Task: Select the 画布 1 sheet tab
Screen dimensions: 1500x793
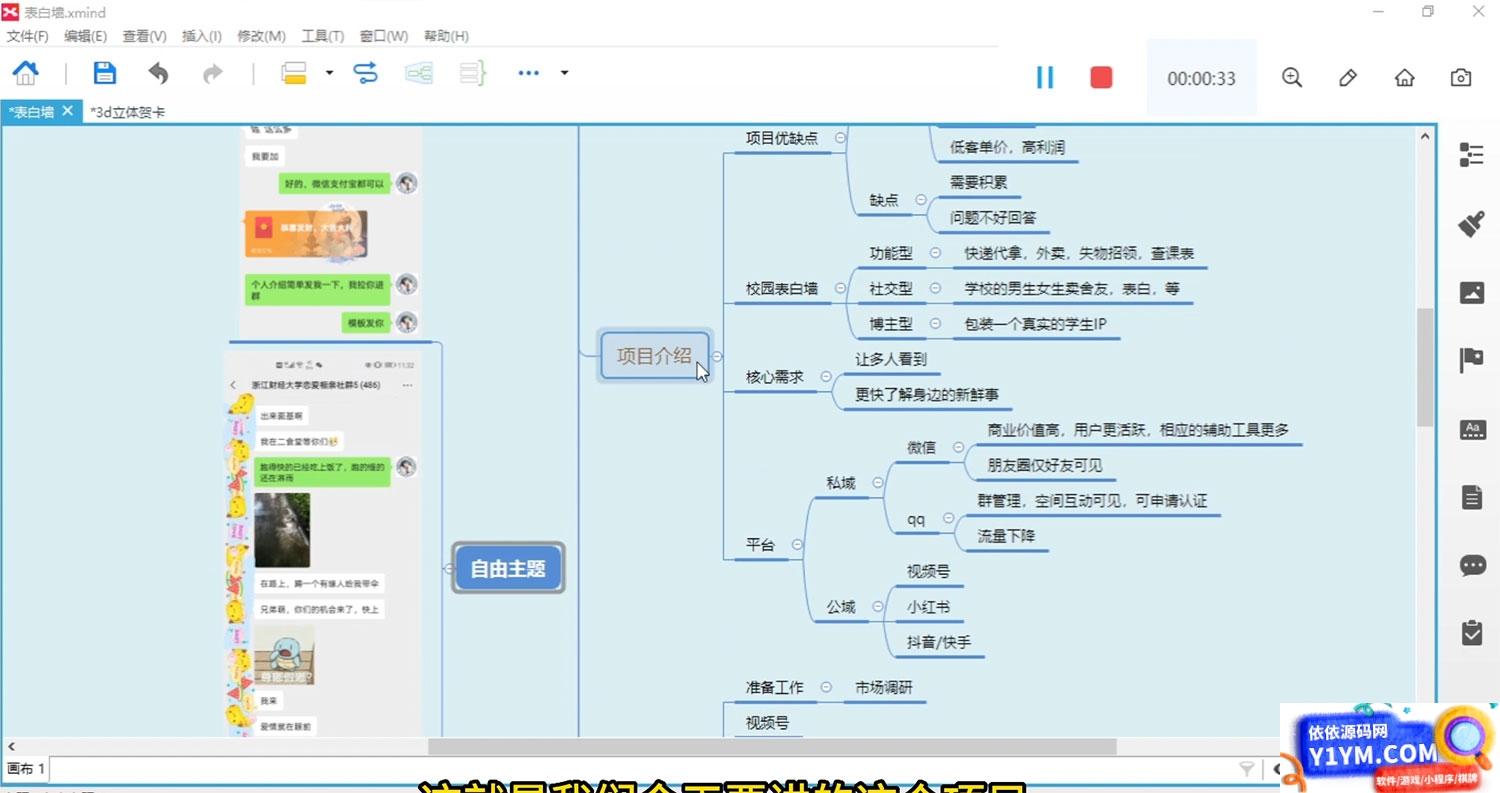Action: [25, 769]
